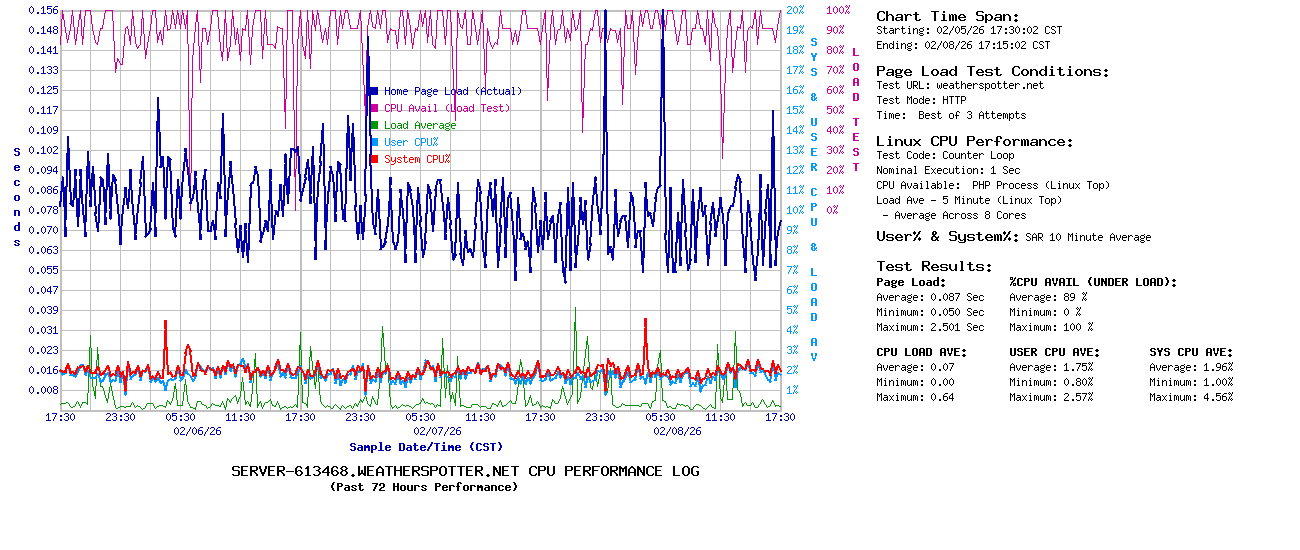Screen dimensions: 1300x550
Task: Select the 'CPU Avail (Load Test)' legend label
Action: point(446,108)
